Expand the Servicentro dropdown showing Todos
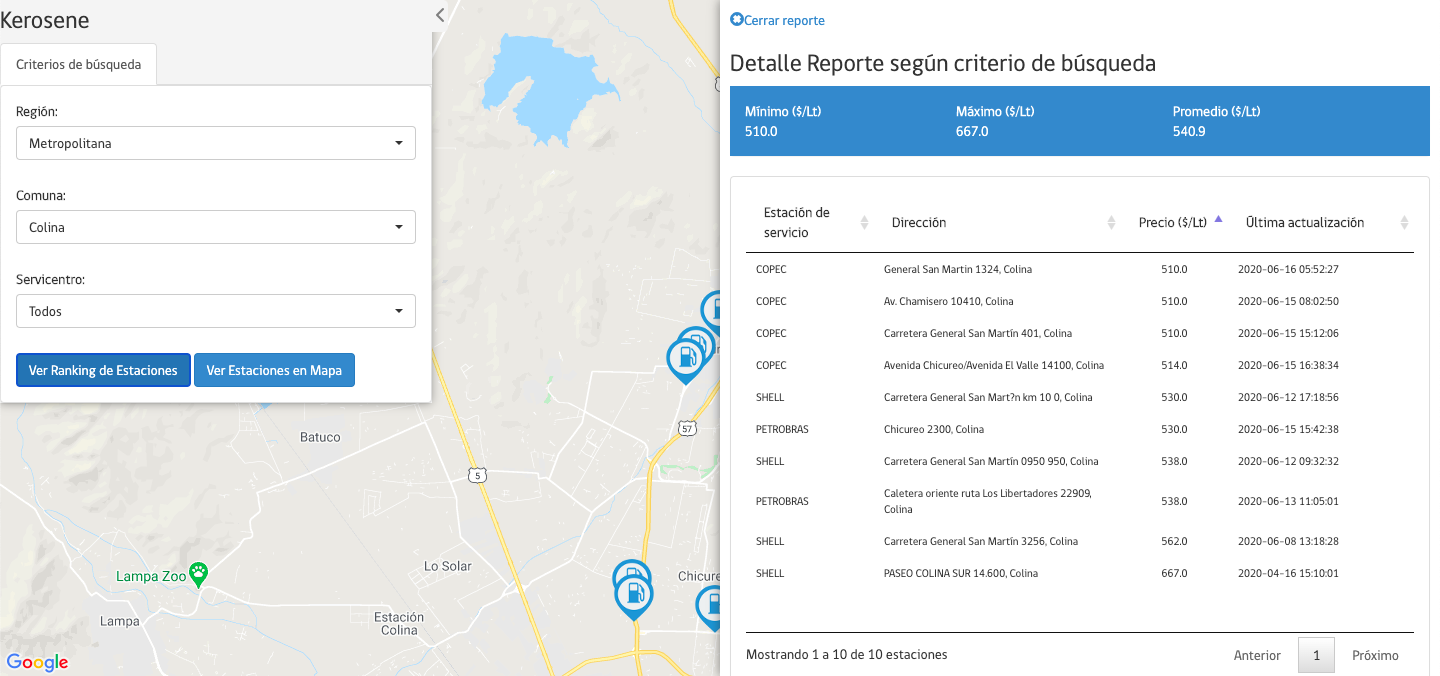Image resolution: width=1440 pixels, height=676 pixels. (216, 311)
